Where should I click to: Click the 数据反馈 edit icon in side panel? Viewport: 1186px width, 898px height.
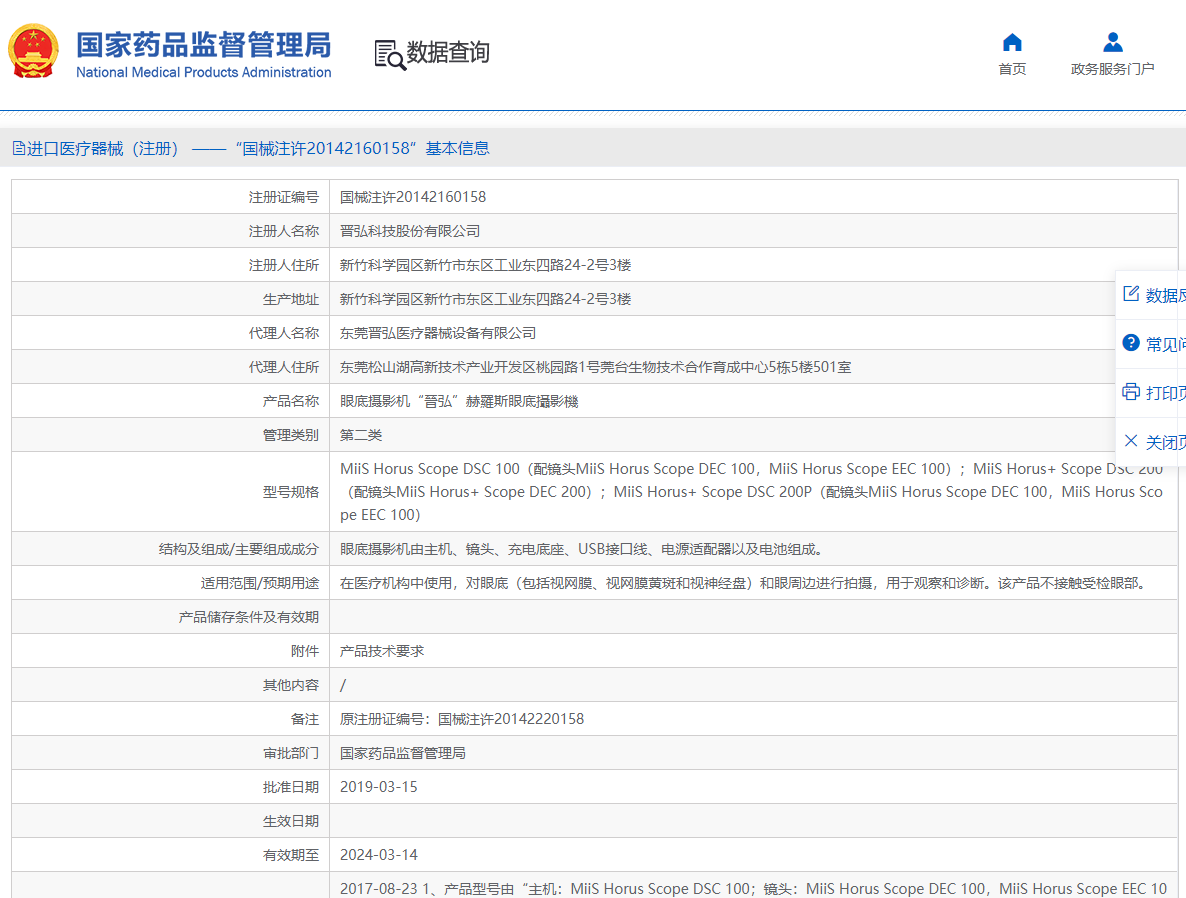1131,294
